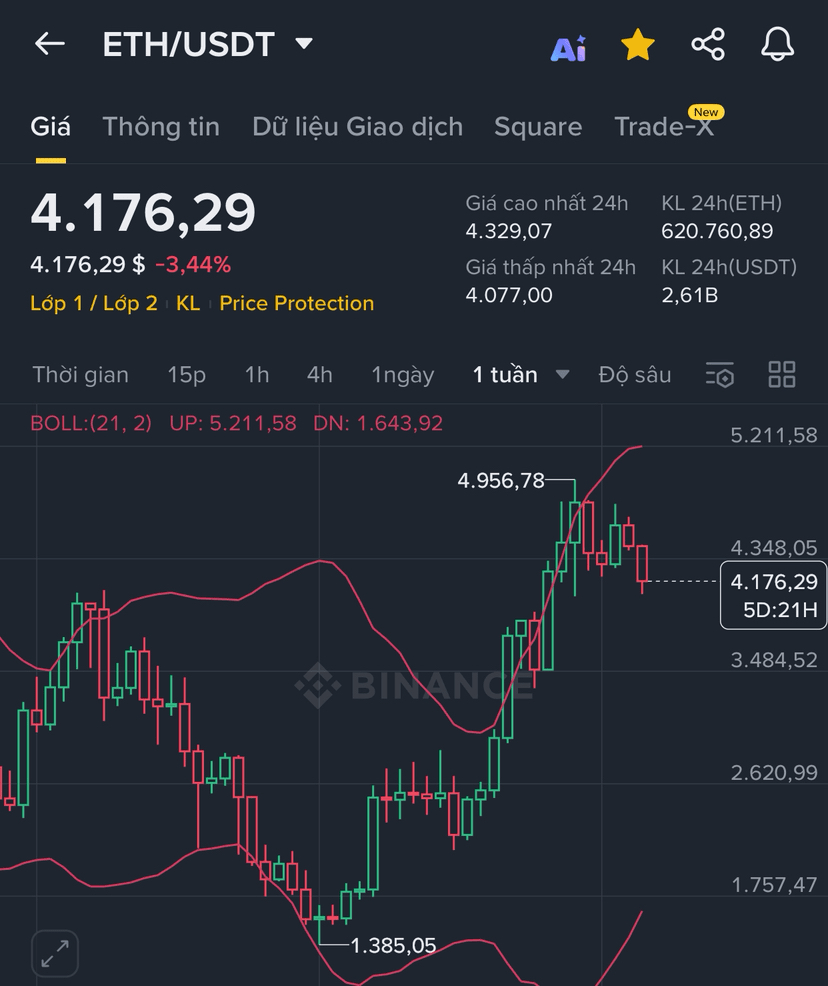Select the 4h timeframe

tap(319, 375)
